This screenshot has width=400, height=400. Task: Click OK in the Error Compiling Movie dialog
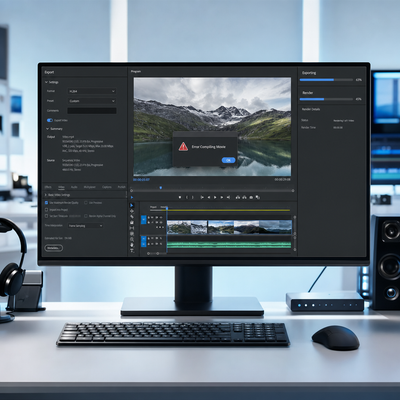click(x=228, y=160)
